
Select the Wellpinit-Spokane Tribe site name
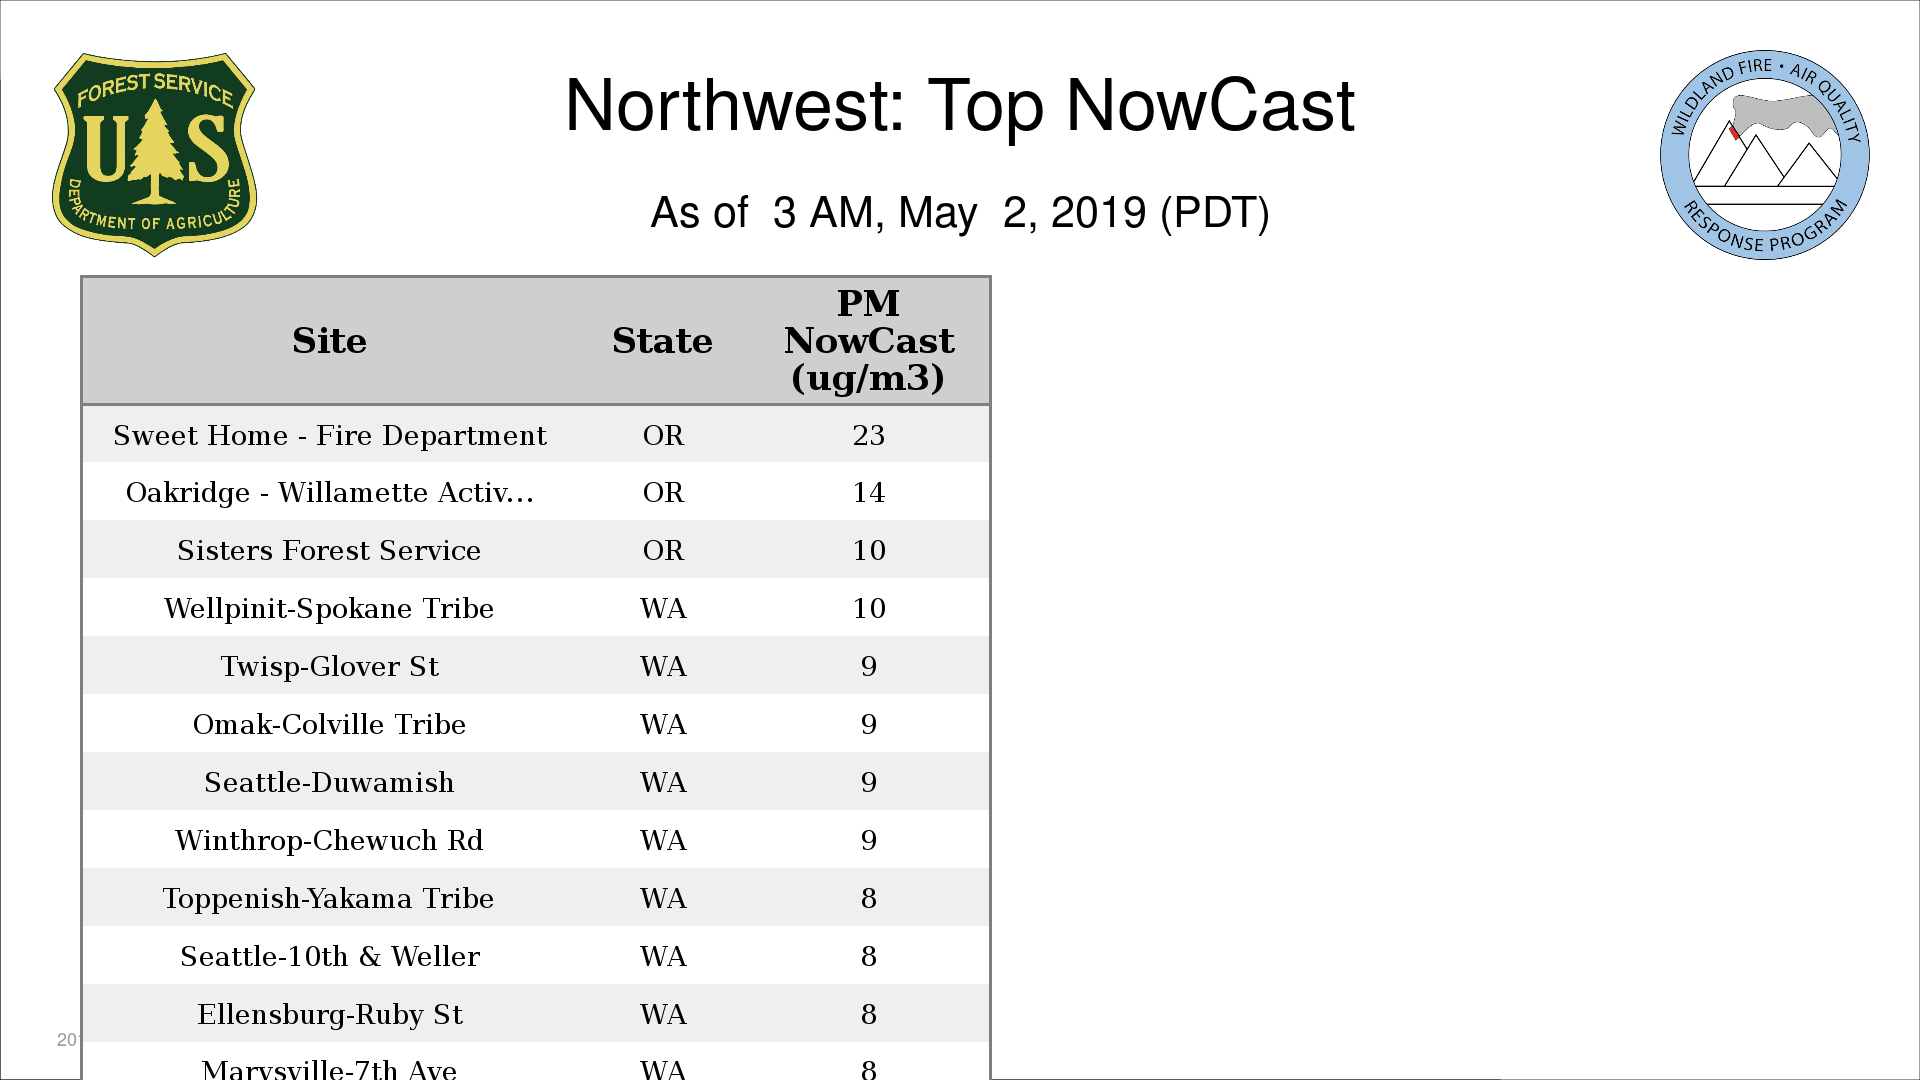329,608
